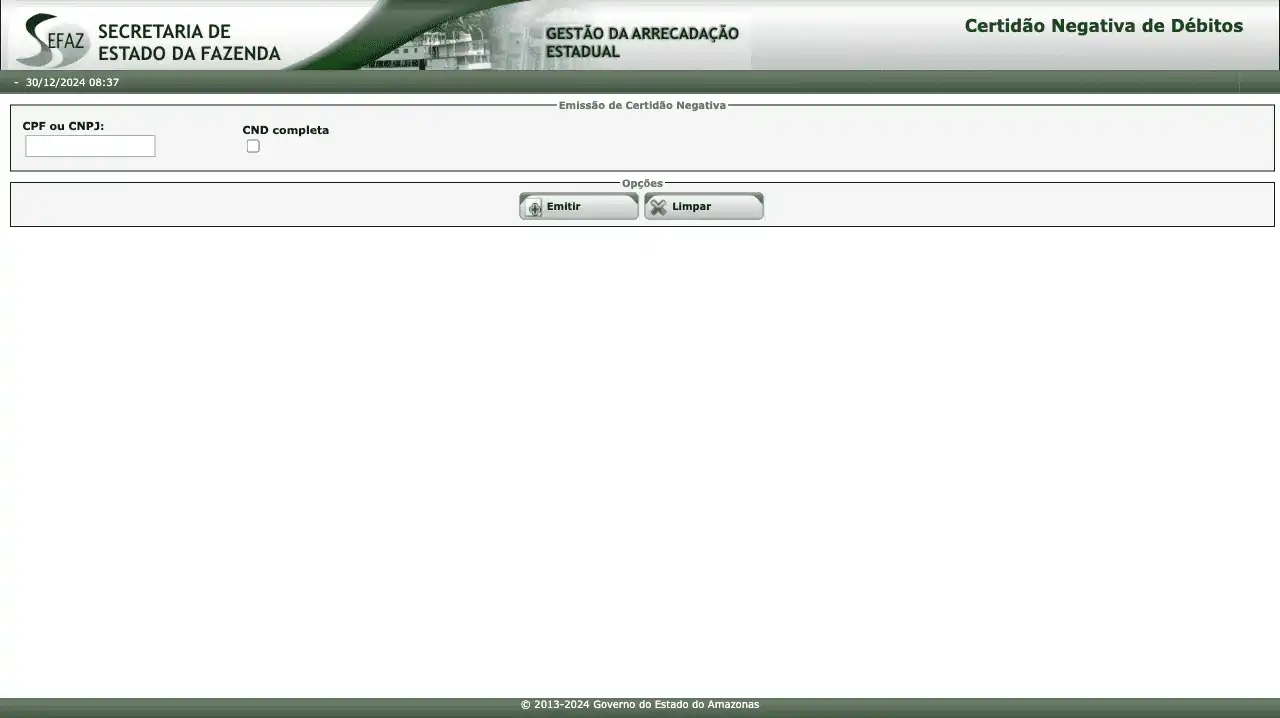Click the Certidão Negativa de Débitos title
The width and height of the screenshot is (1280, 718).
(1103, 26)
